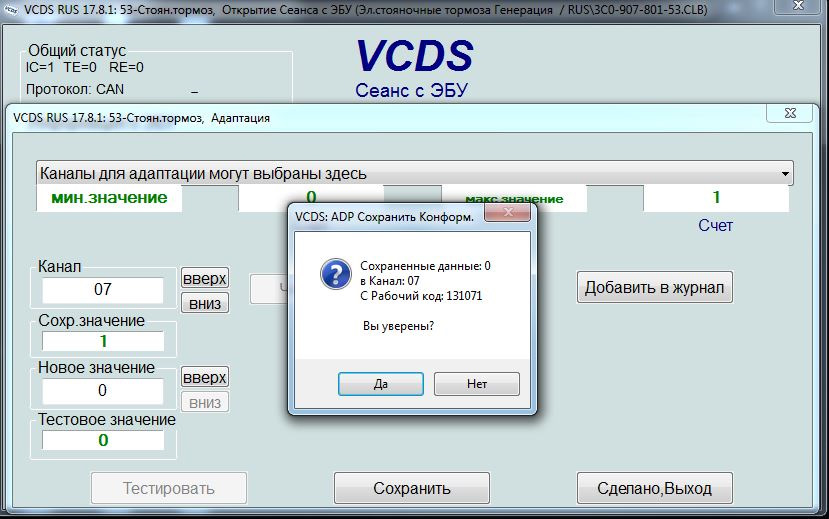Viewport: 829px width, 519px height.
Task: Decline saving with the Нет button
Action: pos(477,384)
